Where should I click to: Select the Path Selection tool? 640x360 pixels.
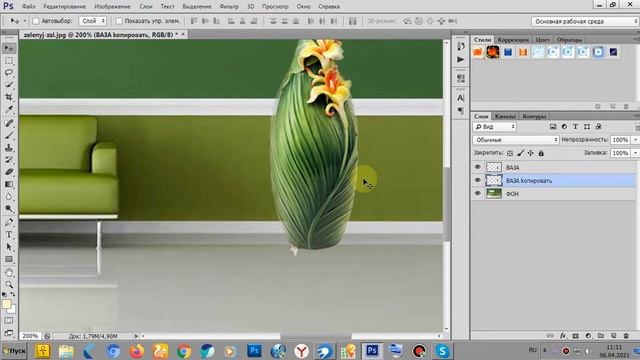coord(9,247)
